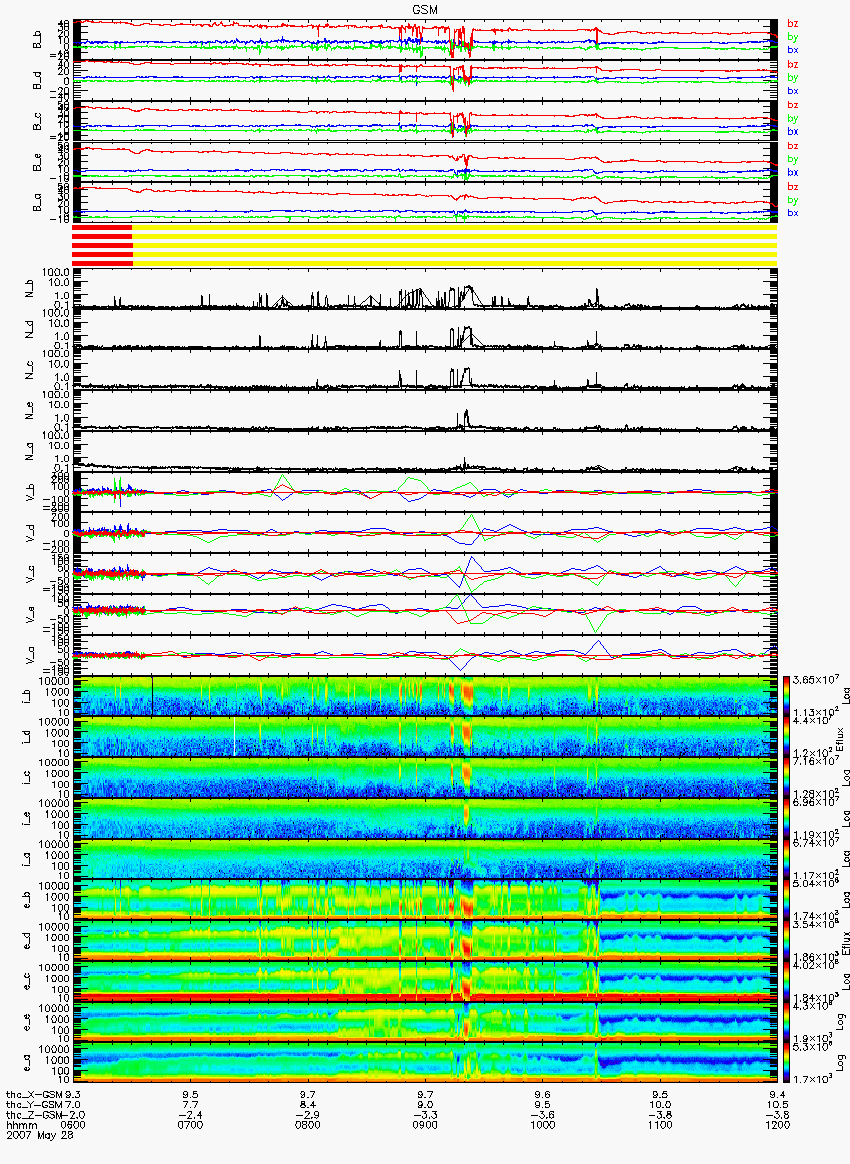Click the red segment of status bar
This screenshot has height=1164, width=850.
[x=102, y=245]
